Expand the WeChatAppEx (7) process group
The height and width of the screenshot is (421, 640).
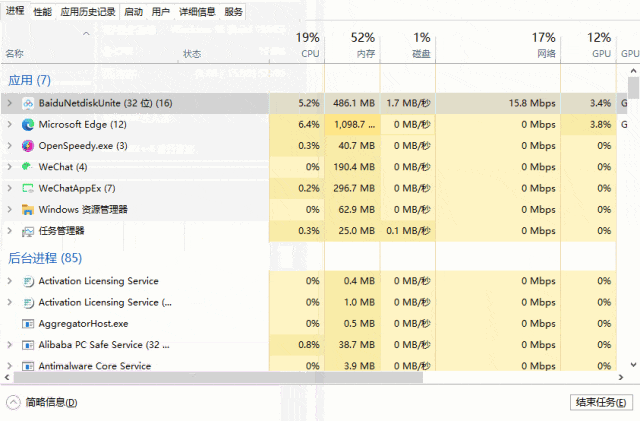pos(10,188)
